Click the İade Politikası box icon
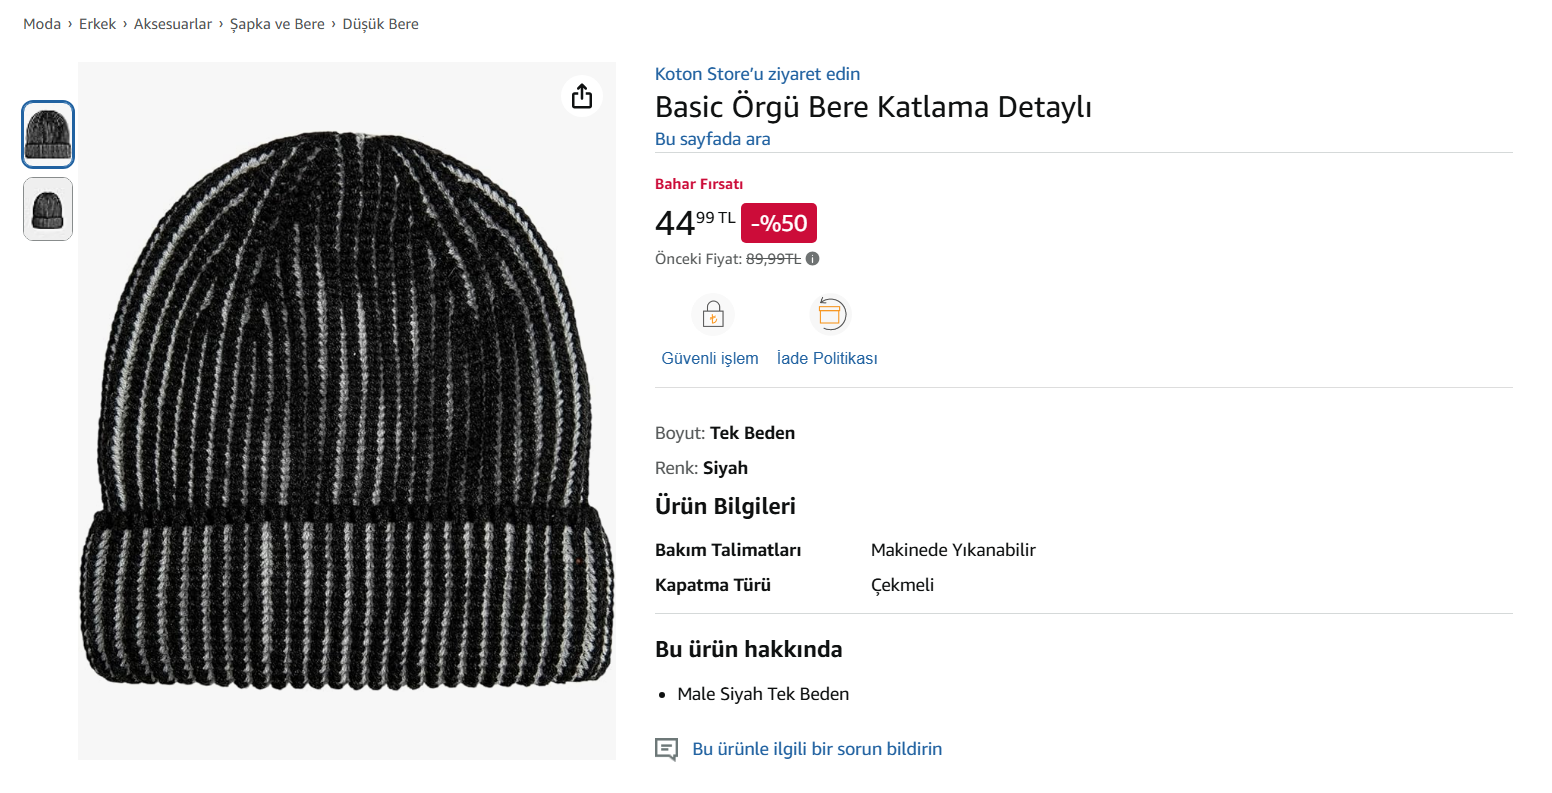The width and height of the screenshot is (1552, 793). 830,314
